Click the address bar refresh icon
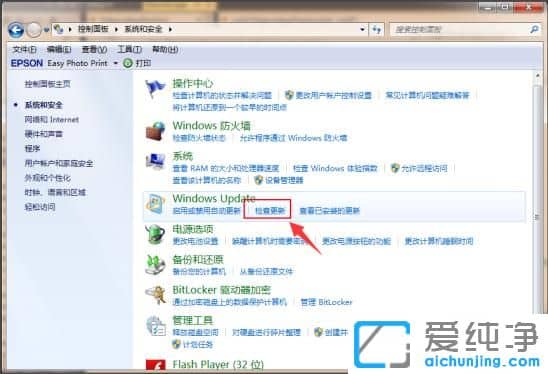The image size is (548, 374). (377, 30)
